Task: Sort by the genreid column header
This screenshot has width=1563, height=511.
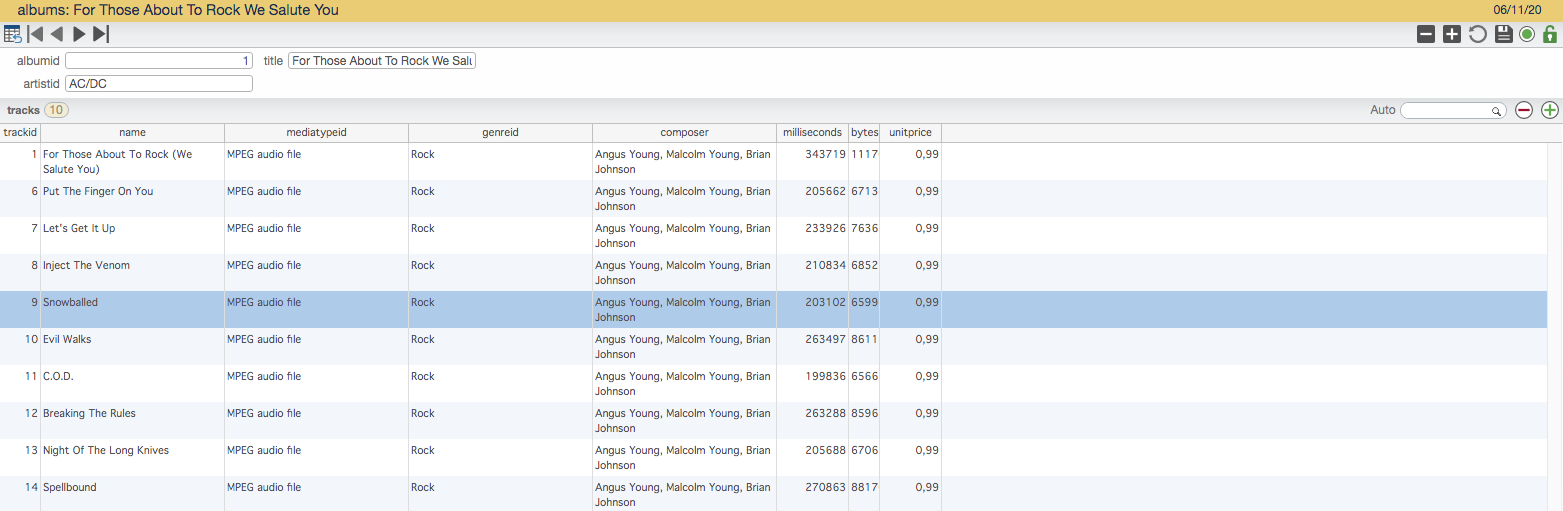Action: tap(500, 132)
